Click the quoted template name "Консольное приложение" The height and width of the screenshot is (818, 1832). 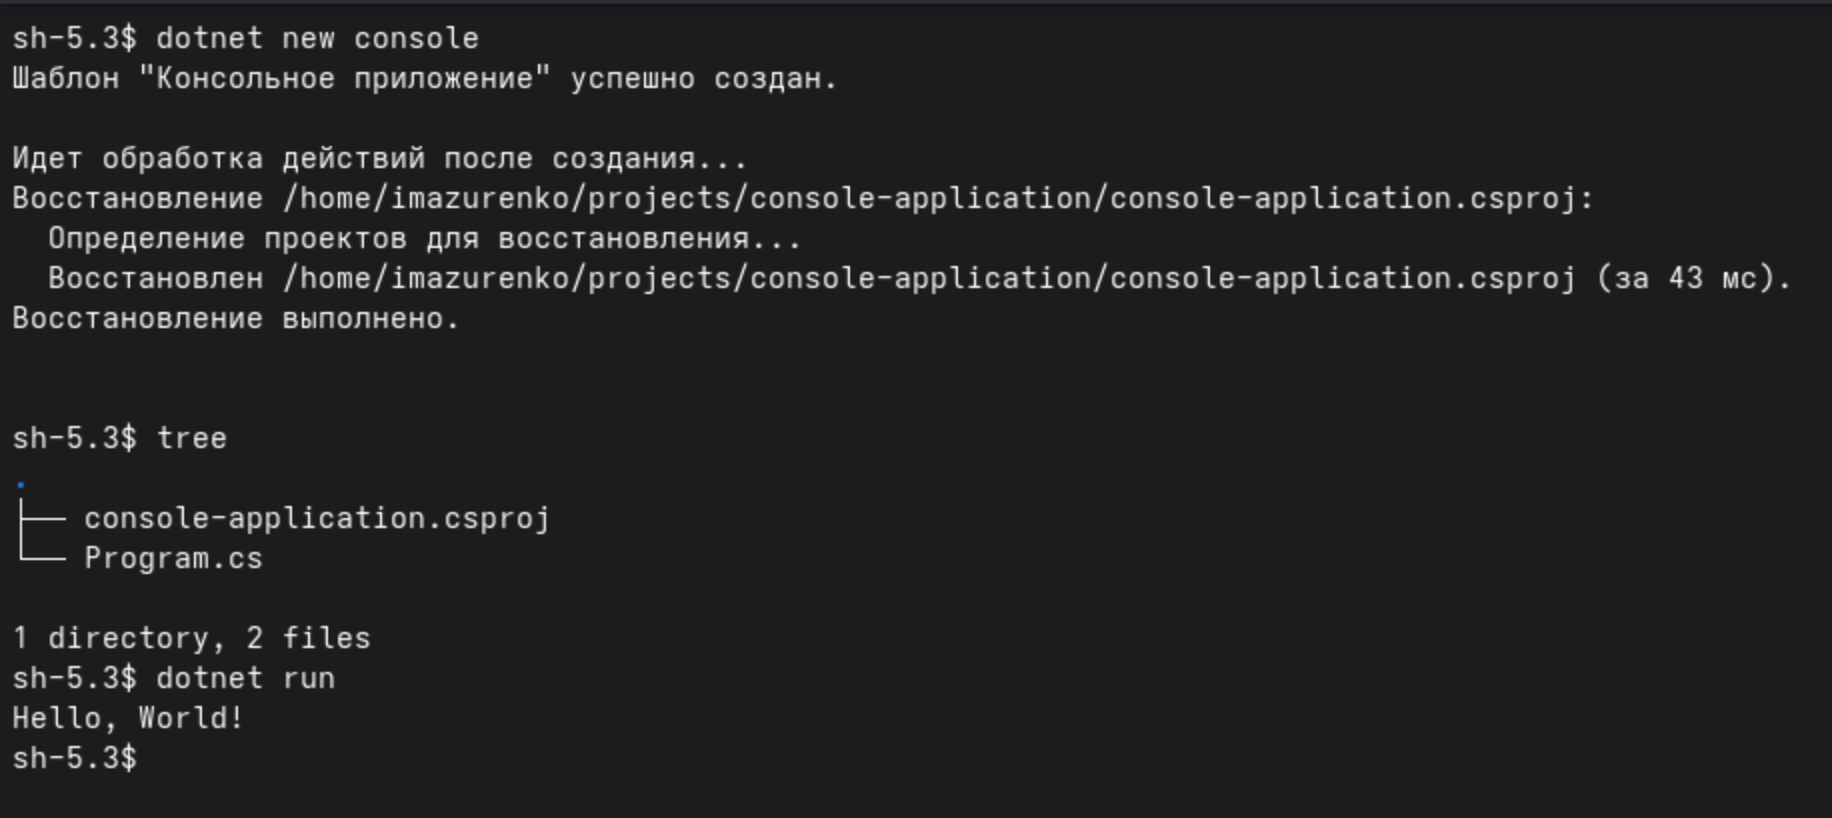pos(344,78)
